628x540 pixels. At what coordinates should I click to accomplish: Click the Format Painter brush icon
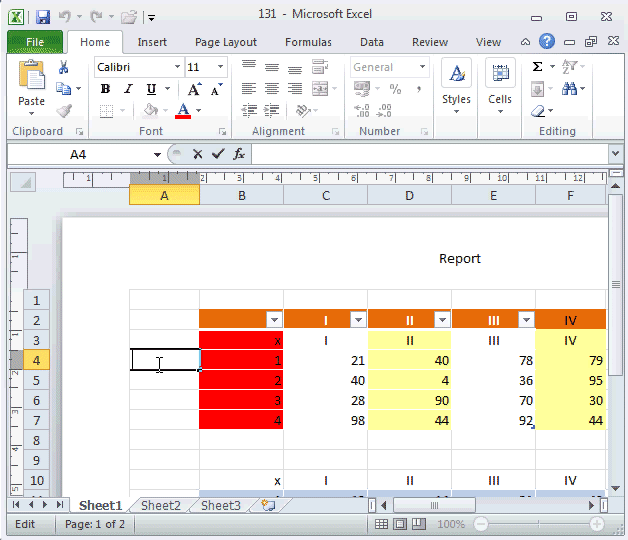(64, 110)
